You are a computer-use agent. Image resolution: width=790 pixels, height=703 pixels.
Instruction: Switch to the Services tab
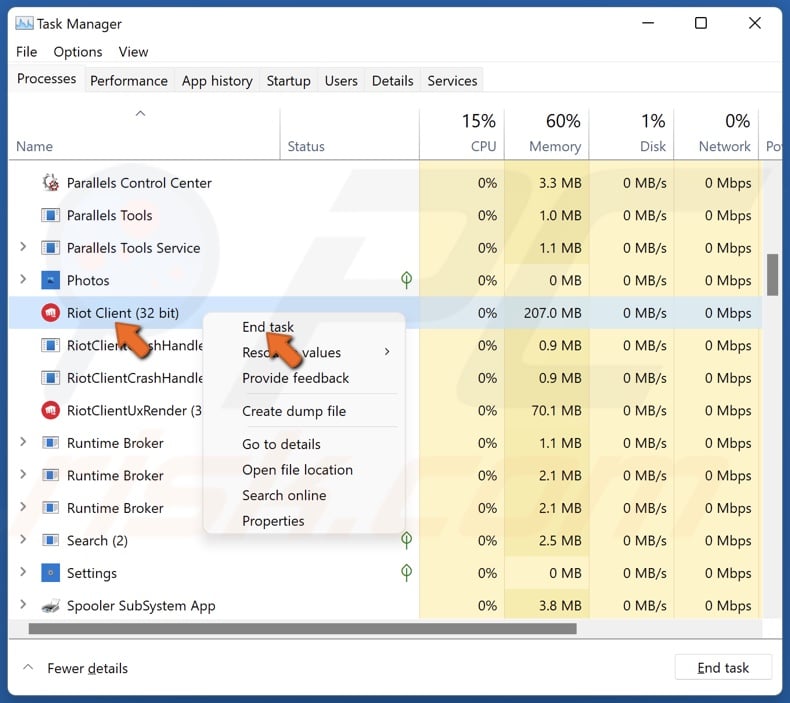[452, 81]
